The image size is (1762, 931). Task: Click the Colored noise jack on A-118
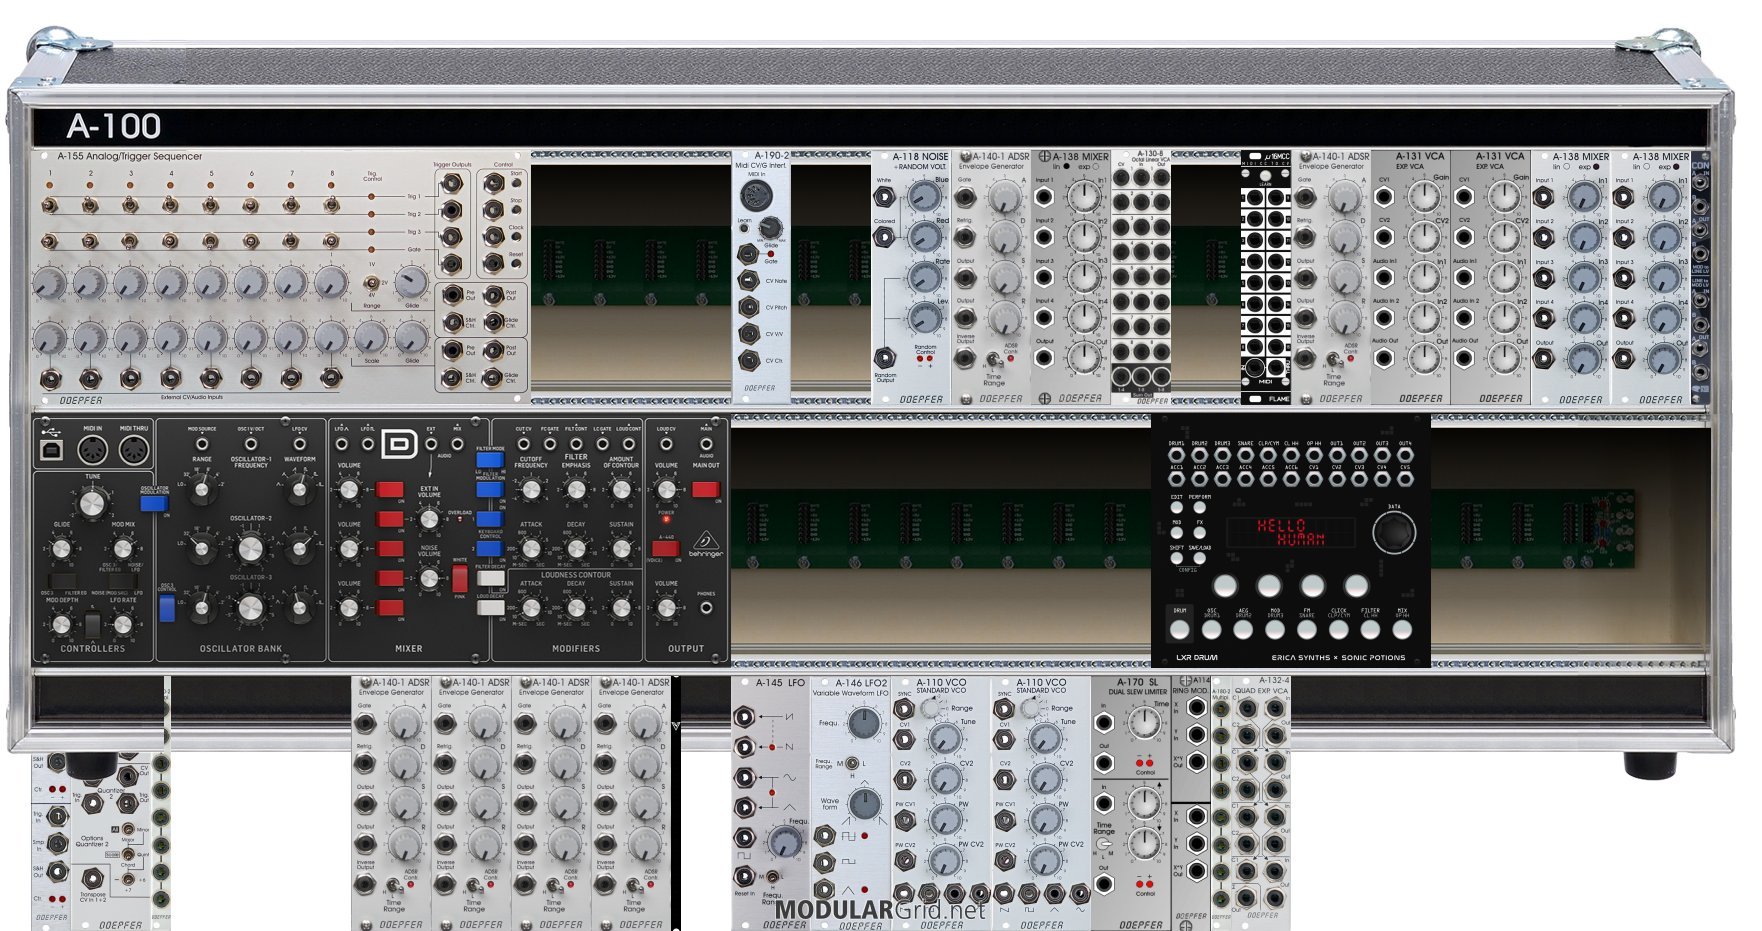click(885, 237)
